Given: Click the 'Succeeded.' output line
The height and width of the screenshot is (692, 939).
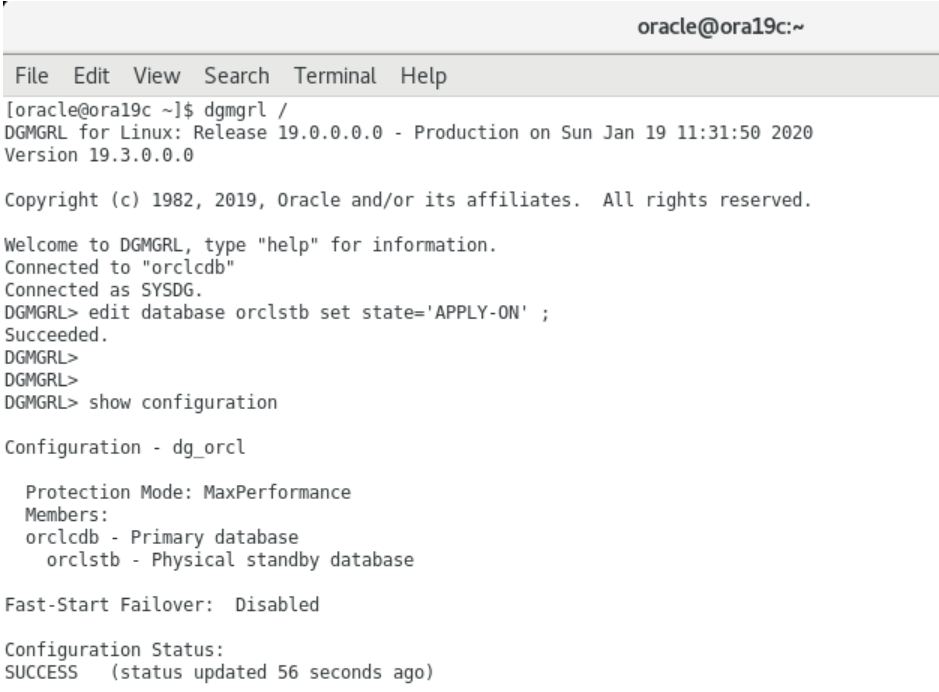Looking at the screenshot, I should tap(56, 335).
